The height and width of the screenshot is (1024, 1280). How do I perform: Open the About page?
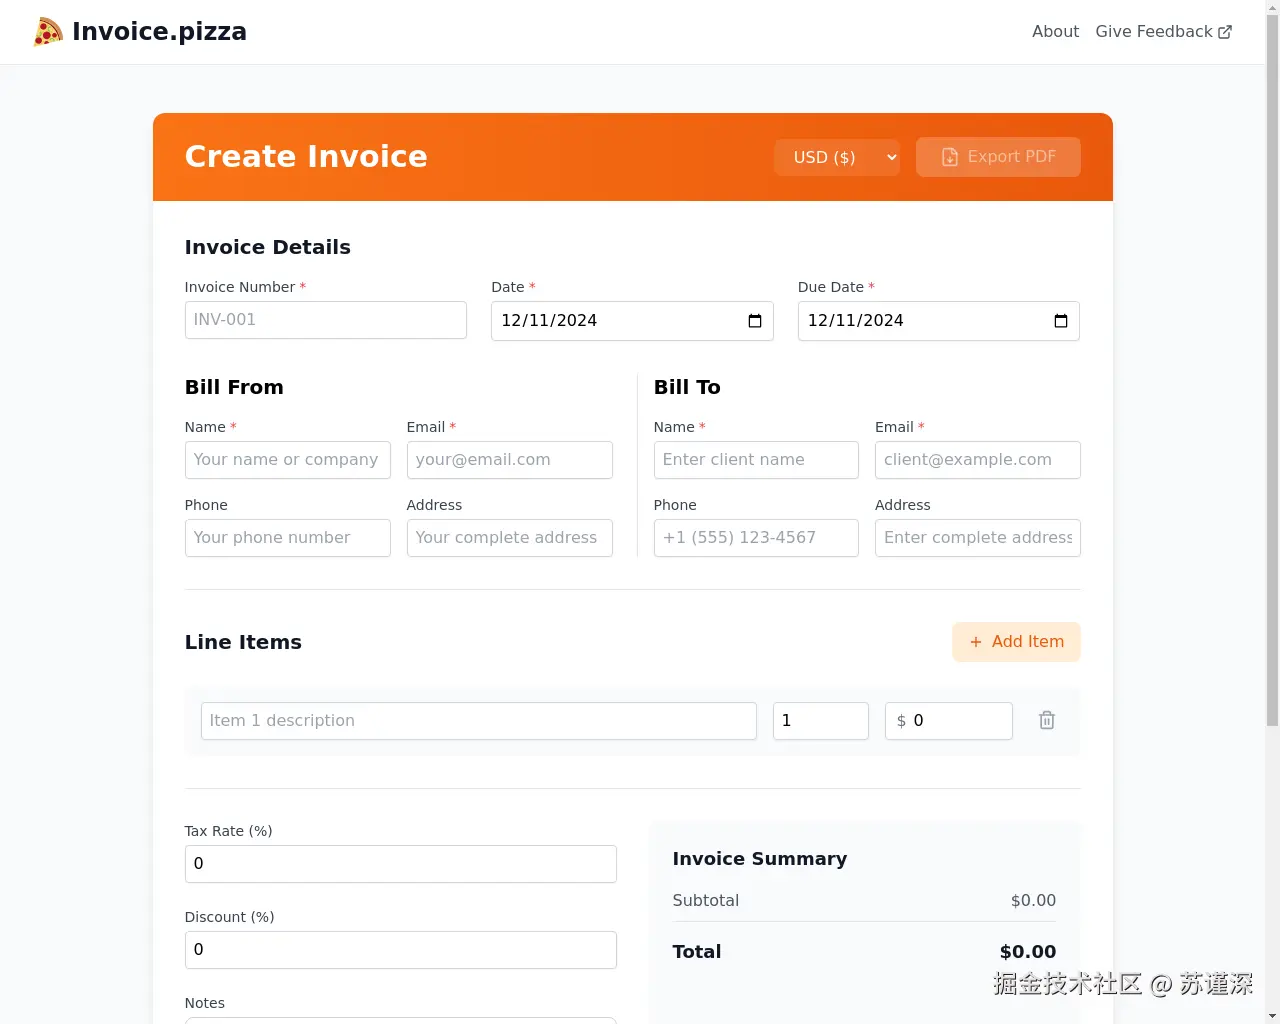pos(1055,31)
